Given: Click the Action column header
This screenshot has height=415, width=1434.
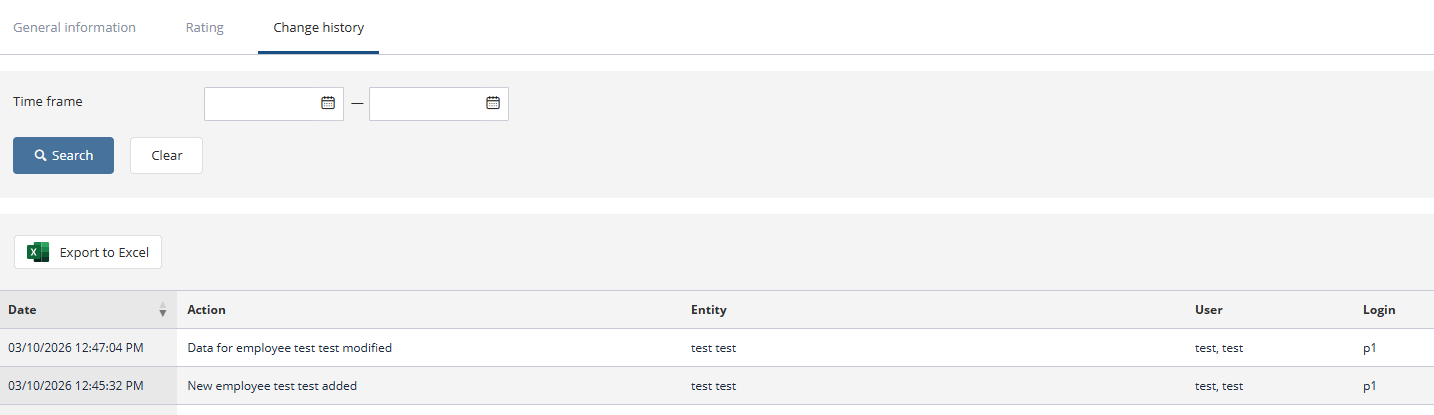Looking at the screenshot, I should tap(207, 310).
